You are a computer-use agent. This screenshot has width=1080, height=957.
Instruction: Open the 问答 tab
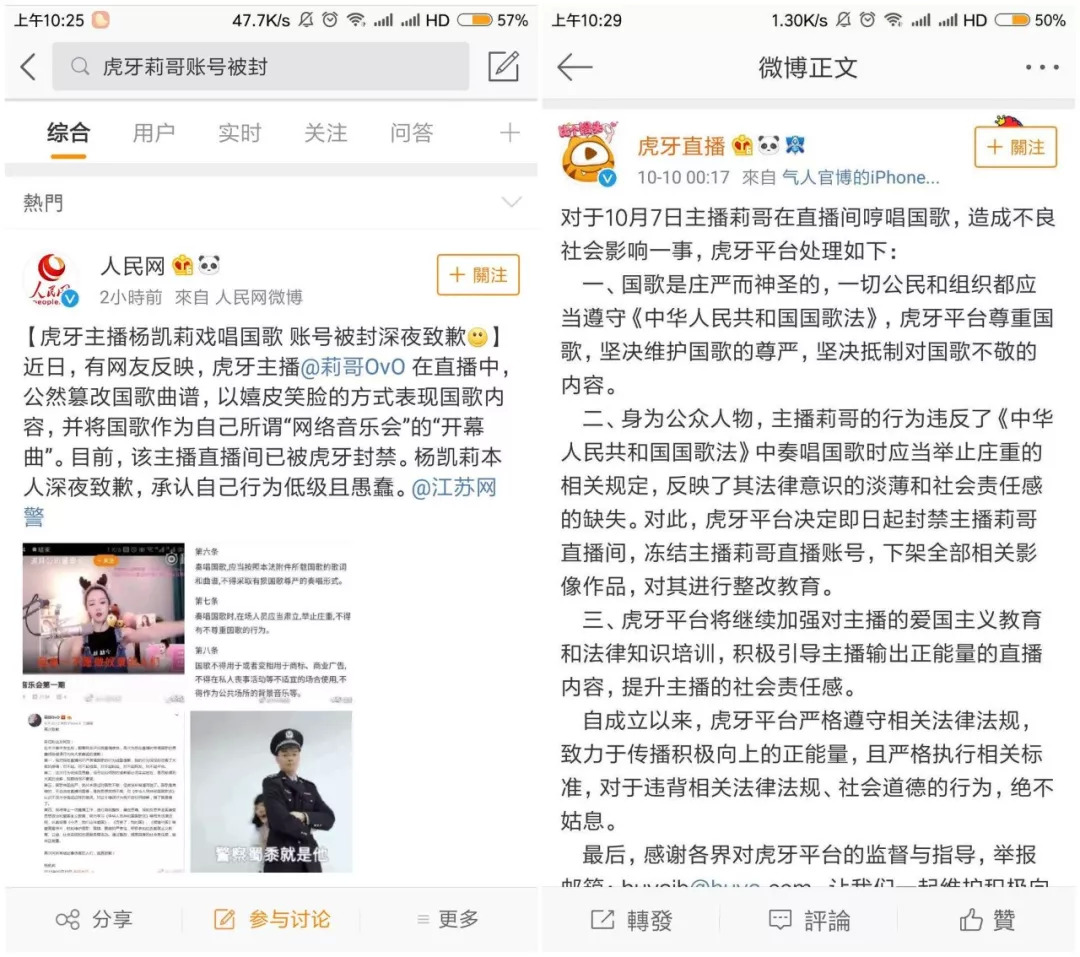tap(411, 132)
